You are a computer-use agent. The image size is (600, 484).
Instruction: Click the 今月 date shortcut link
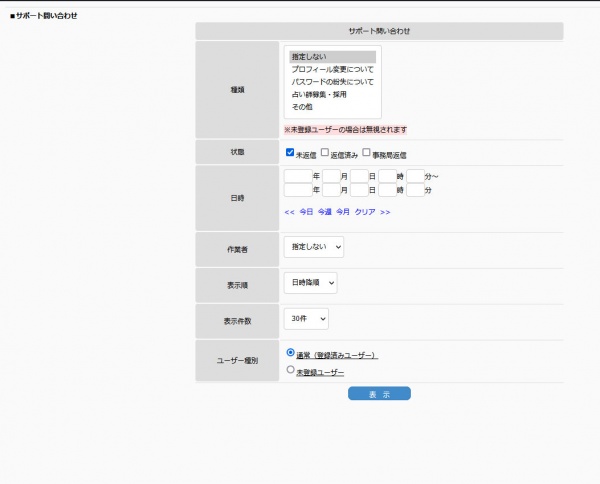point(343,212)
